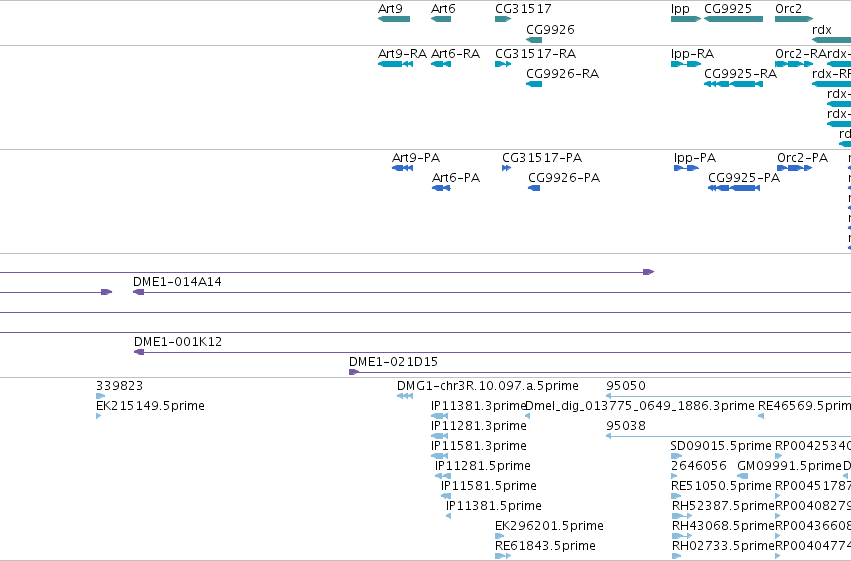The height and width of the screenshot is (561, 851).
Task: Click the CG9926-PA protein glyph
Action: point(534,188)
